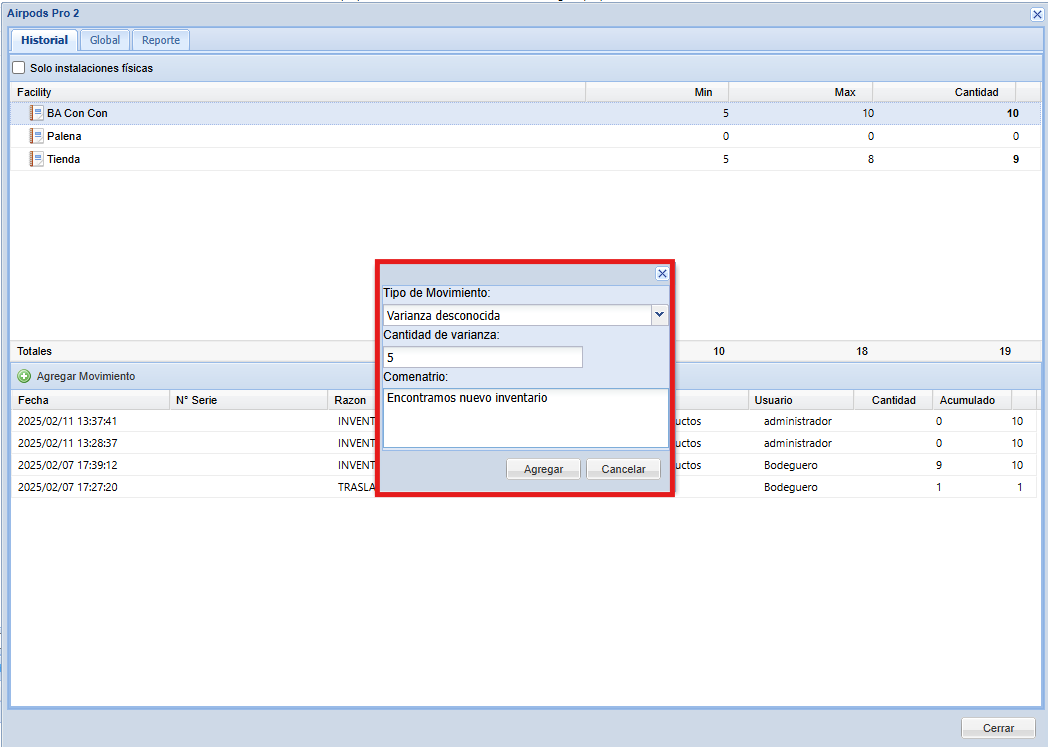The height and width of the screenshot is (747, 1048).
Task: Close the movement dialog with X
Action: pos(662,273)
